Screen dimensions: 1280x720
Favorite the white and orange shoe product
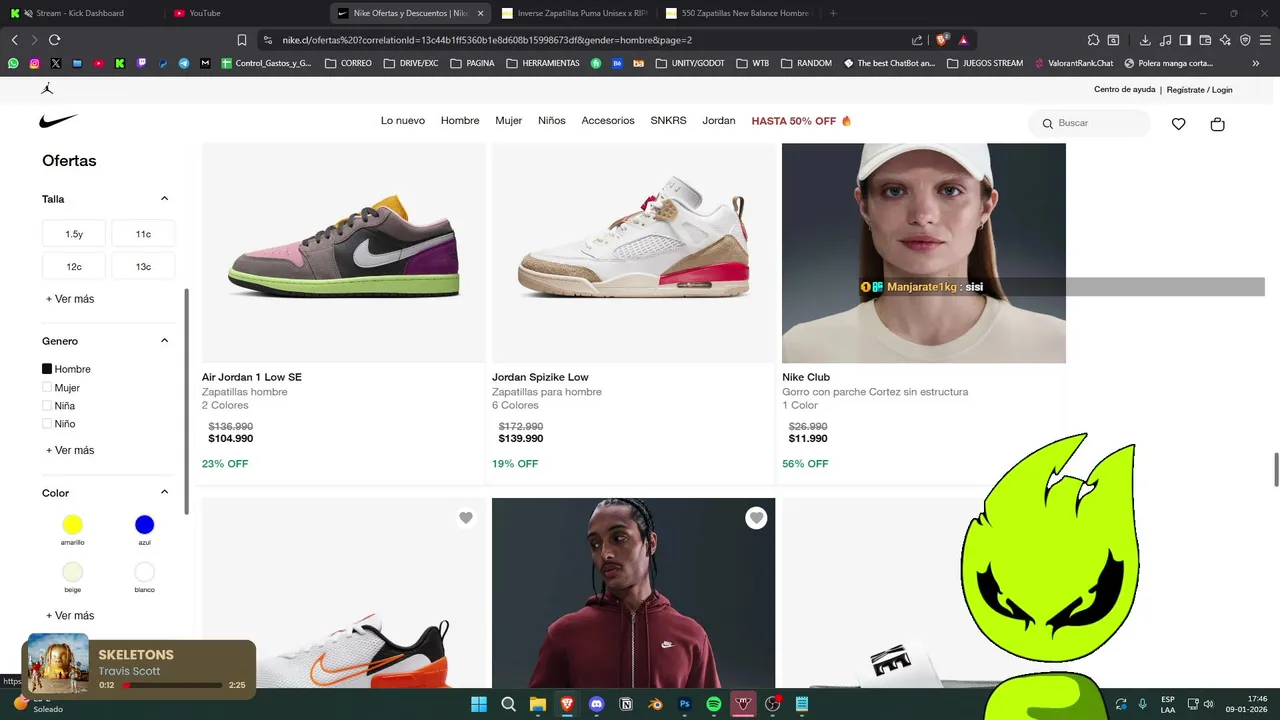[466, 518]
